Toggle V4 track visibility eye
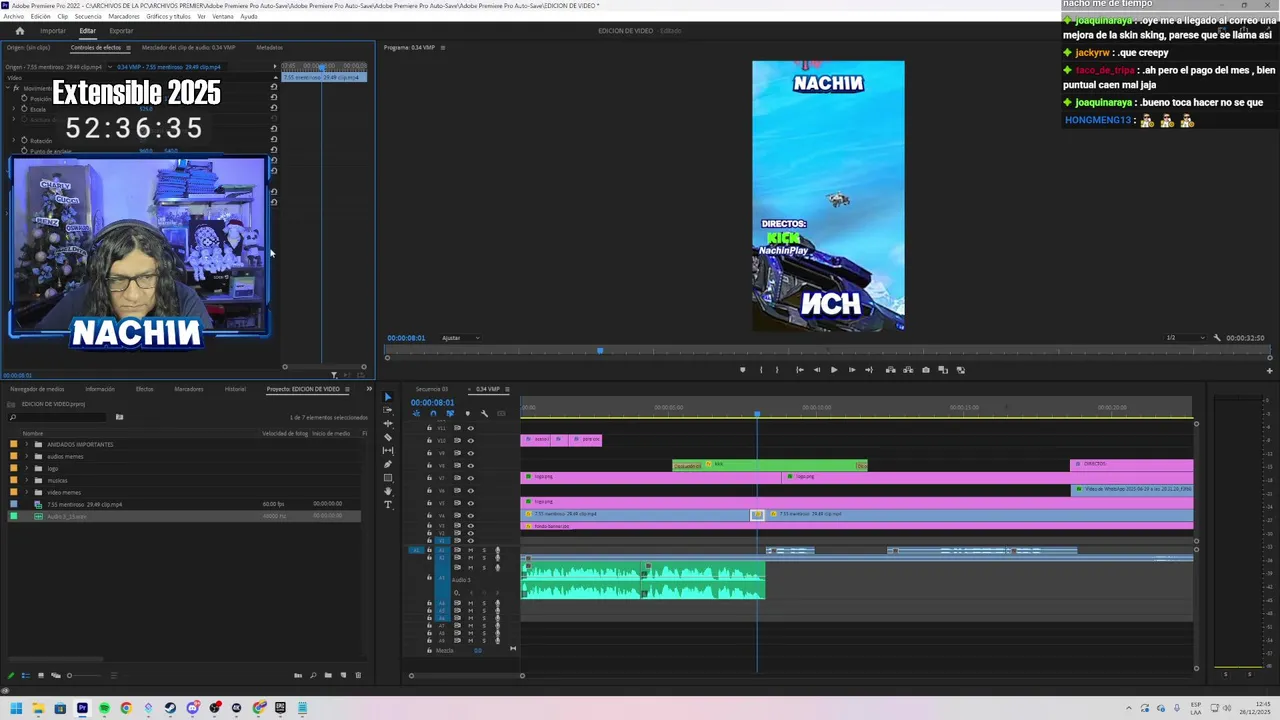 (x=470, y=515)
